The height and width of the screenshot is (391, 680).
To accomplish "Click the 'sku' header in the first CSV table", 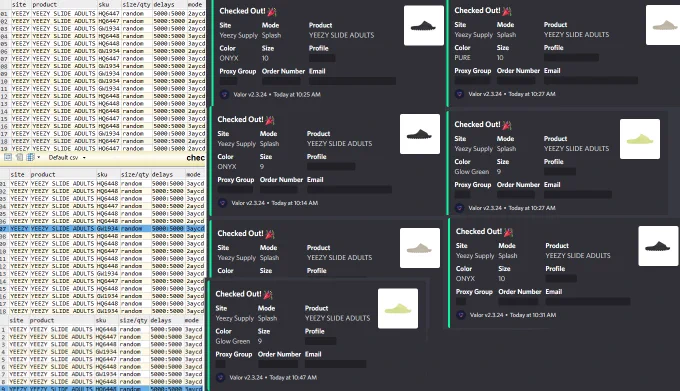I will point(104,4).
